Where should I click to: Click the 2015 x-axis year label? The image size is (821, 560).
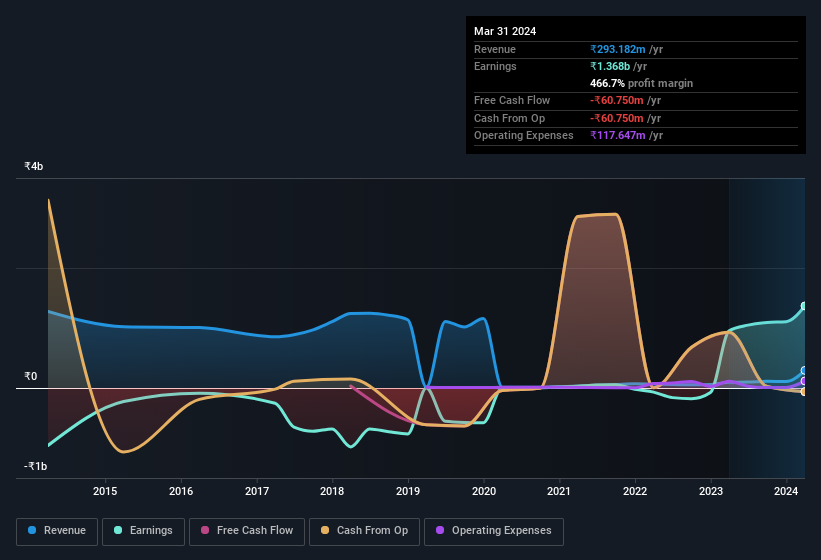105,491
